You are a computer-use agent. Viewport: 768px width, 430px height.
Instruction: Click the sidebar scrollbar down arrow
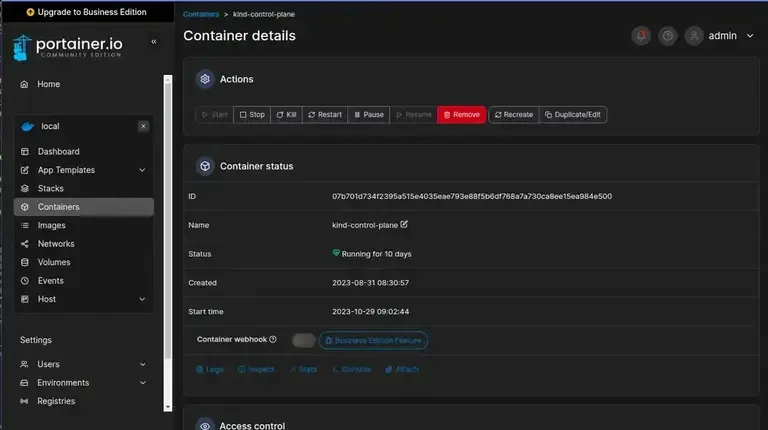click(168, 407)
